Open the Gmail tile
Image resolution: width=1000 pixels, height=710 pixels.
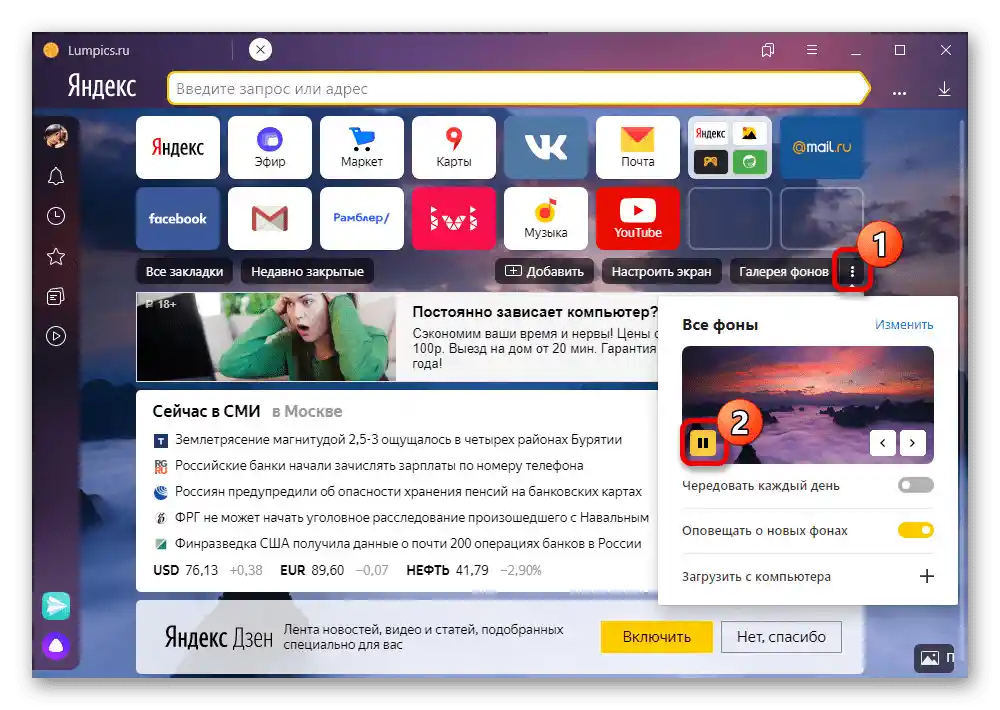[x=270, y=218]
